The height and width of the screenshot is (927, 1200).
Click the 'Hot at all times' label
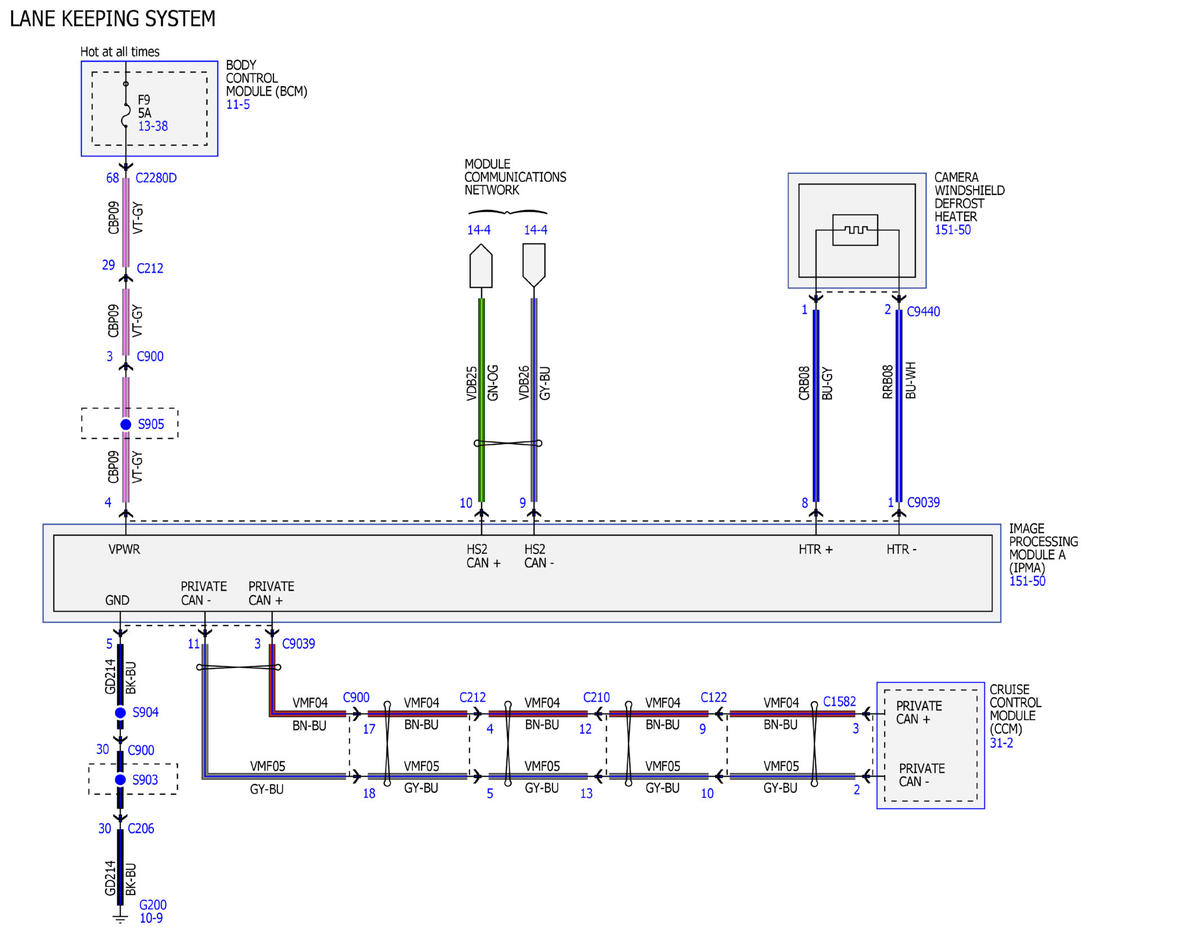[x=120, y=52]
